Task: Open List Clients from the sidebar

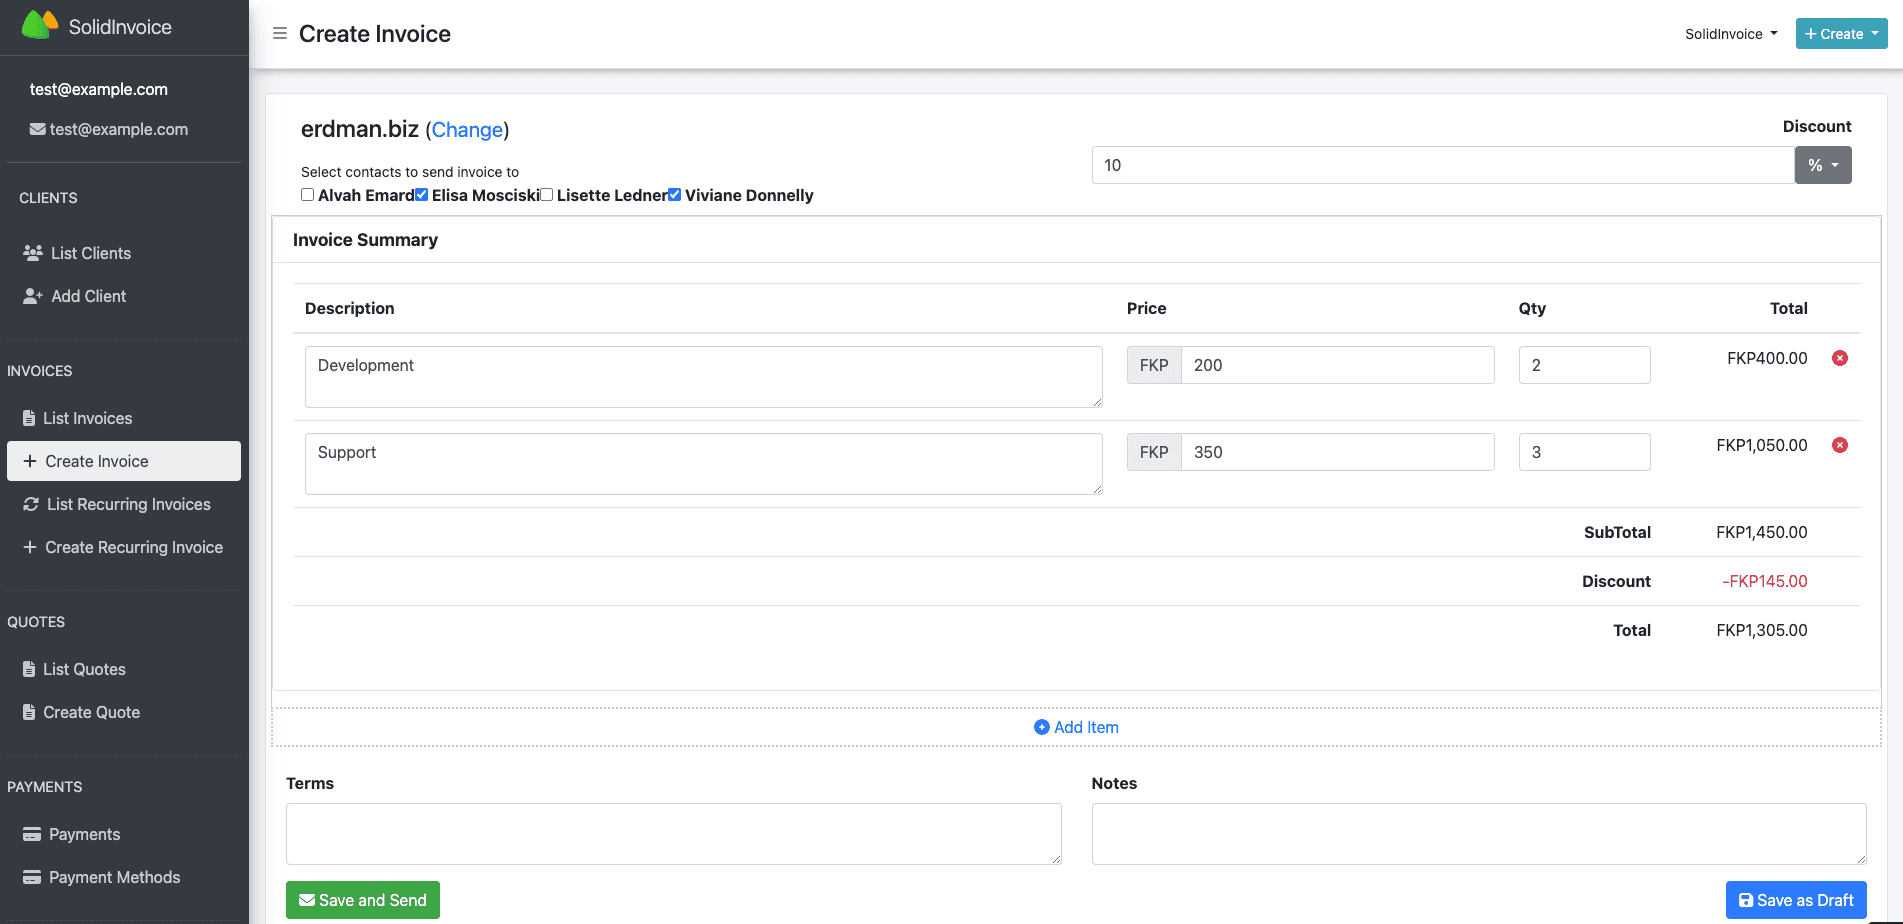Action: 90,253
